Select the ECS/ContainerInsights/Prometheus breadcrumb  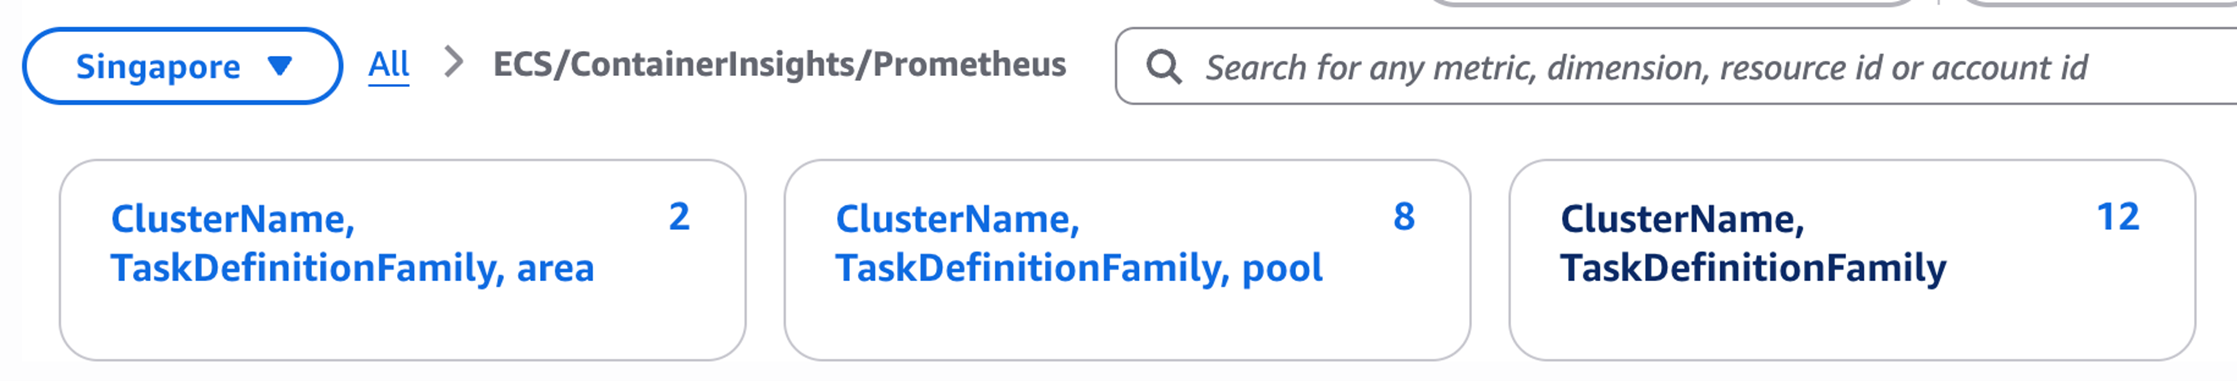[x=780, y=64]
